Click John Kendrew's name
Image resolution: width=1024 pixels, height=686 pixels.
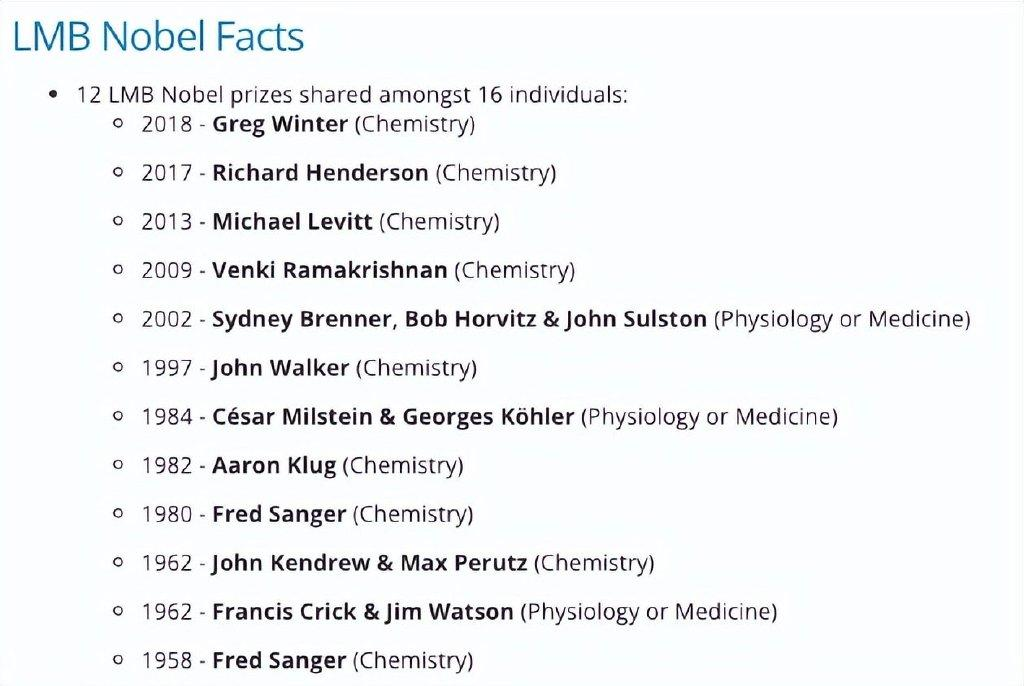(x=291, y=563)
